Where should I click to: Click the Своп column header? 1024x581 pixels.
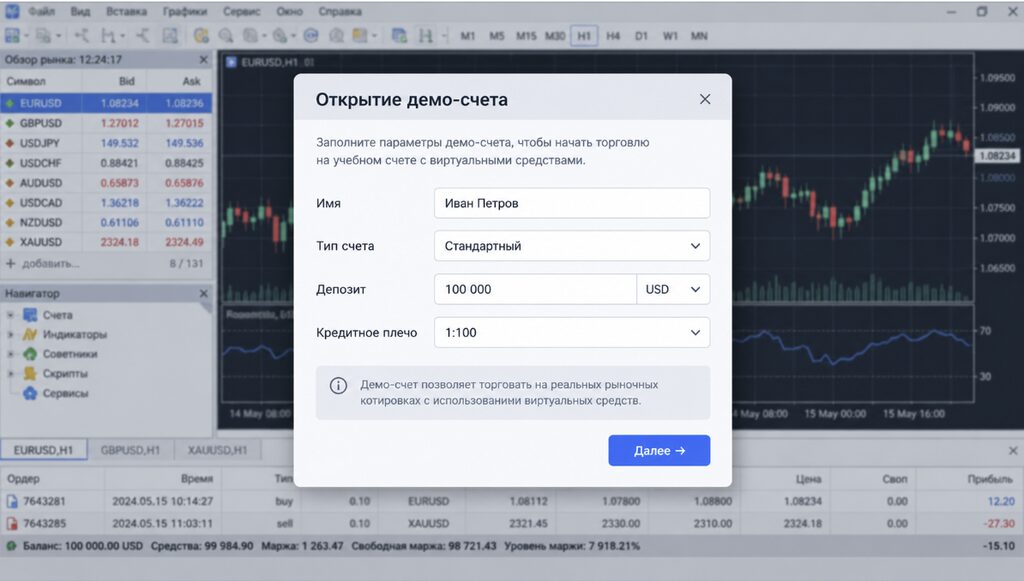click(x=895, y=479)
